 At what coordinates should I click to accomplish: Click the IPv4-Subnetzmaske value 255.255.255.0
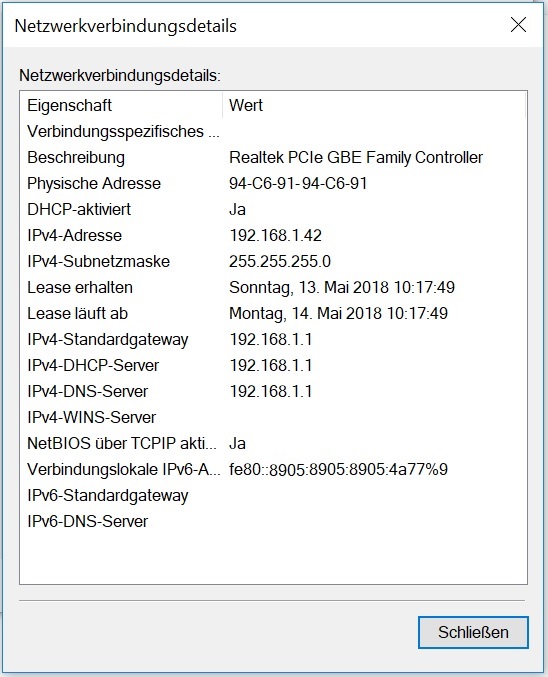280,262
